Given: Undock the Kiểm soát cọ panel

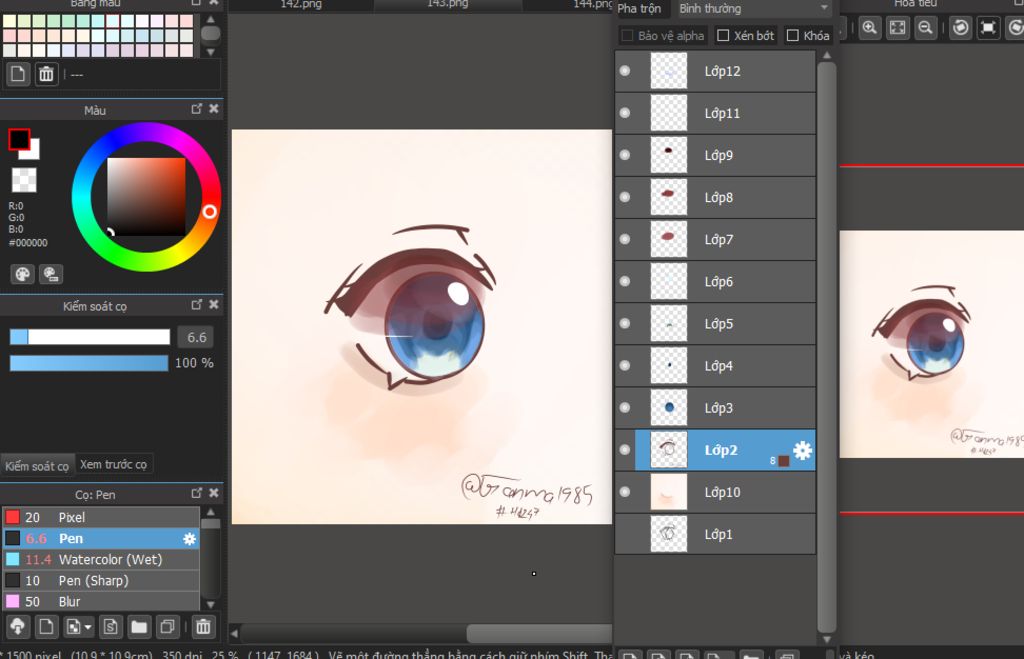Looking at the screenshot, I should point(197,305).
